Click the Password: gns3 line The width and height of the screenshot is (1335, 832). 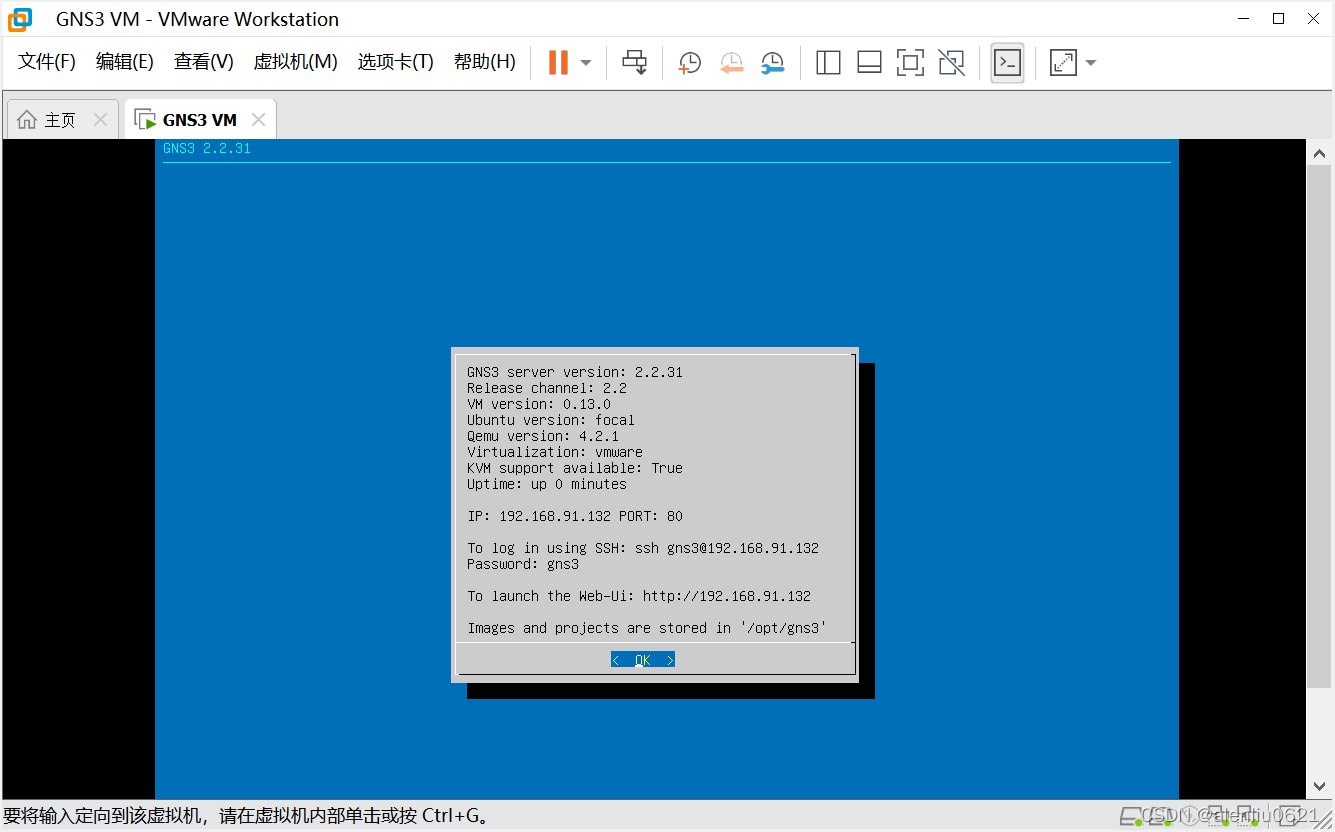pyautogui.click(x=523, y=564)
